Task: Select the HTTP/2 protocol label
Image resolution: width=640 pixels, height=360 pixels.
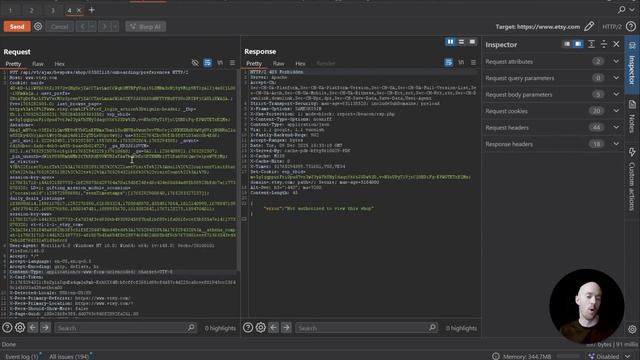Action: [x=612, y=27]
